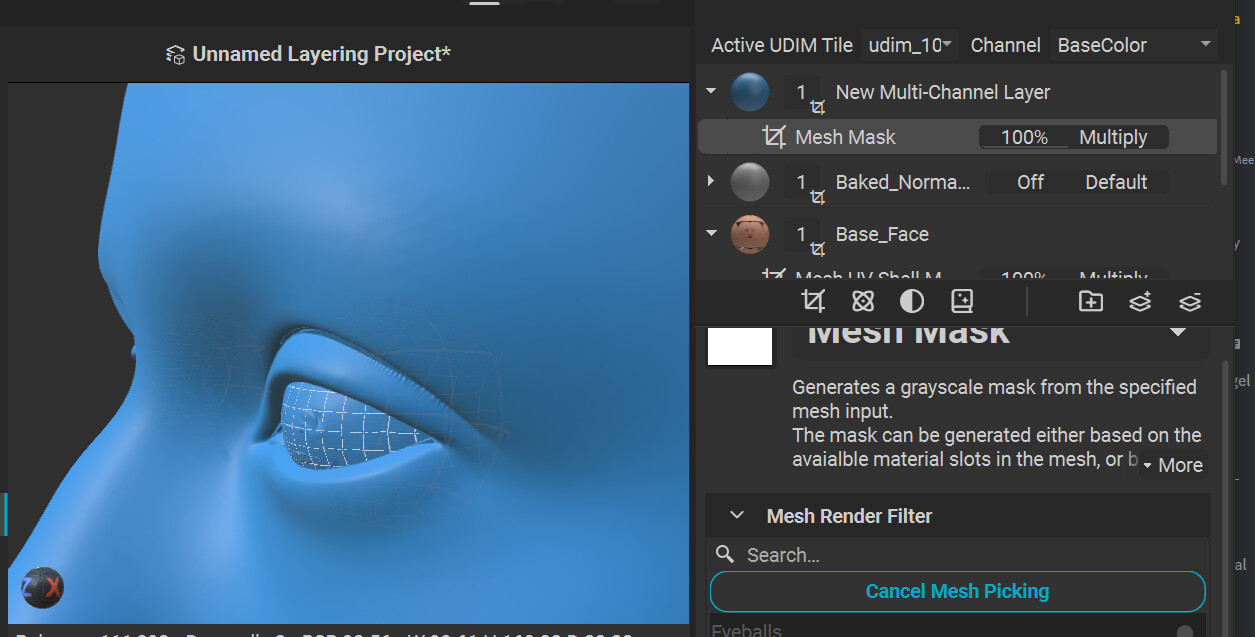The image size is (1255, 637).
Task: Click Cancel Mesh Picking button
Action: 957,591
